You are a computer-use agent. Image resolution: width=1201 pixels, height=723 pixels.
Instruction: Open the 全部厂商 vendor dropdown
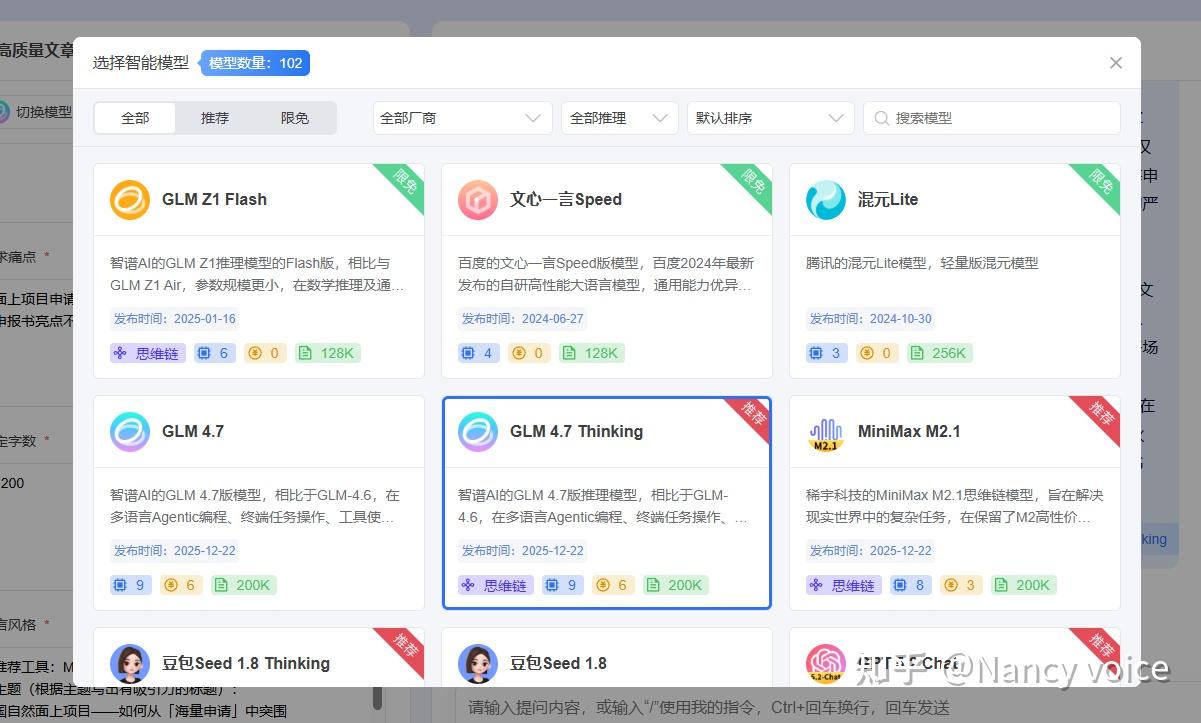pyautogui.click(x=462, y=118)
